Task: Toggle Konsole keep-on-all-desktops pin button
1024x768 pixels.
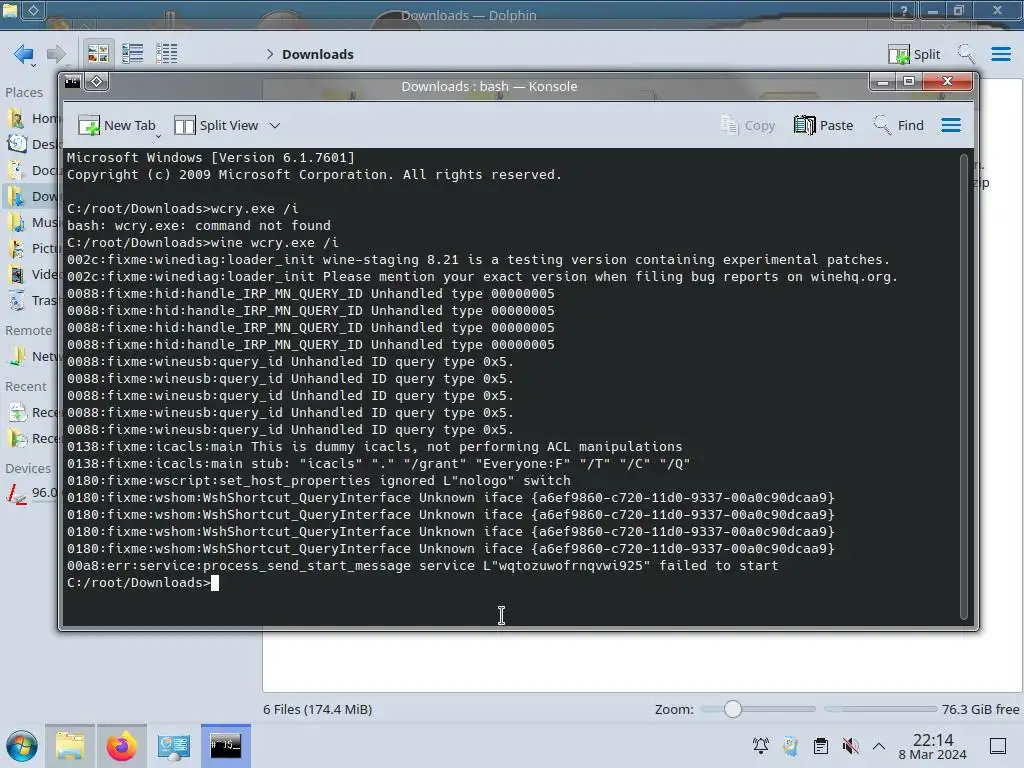Action: 97,82
